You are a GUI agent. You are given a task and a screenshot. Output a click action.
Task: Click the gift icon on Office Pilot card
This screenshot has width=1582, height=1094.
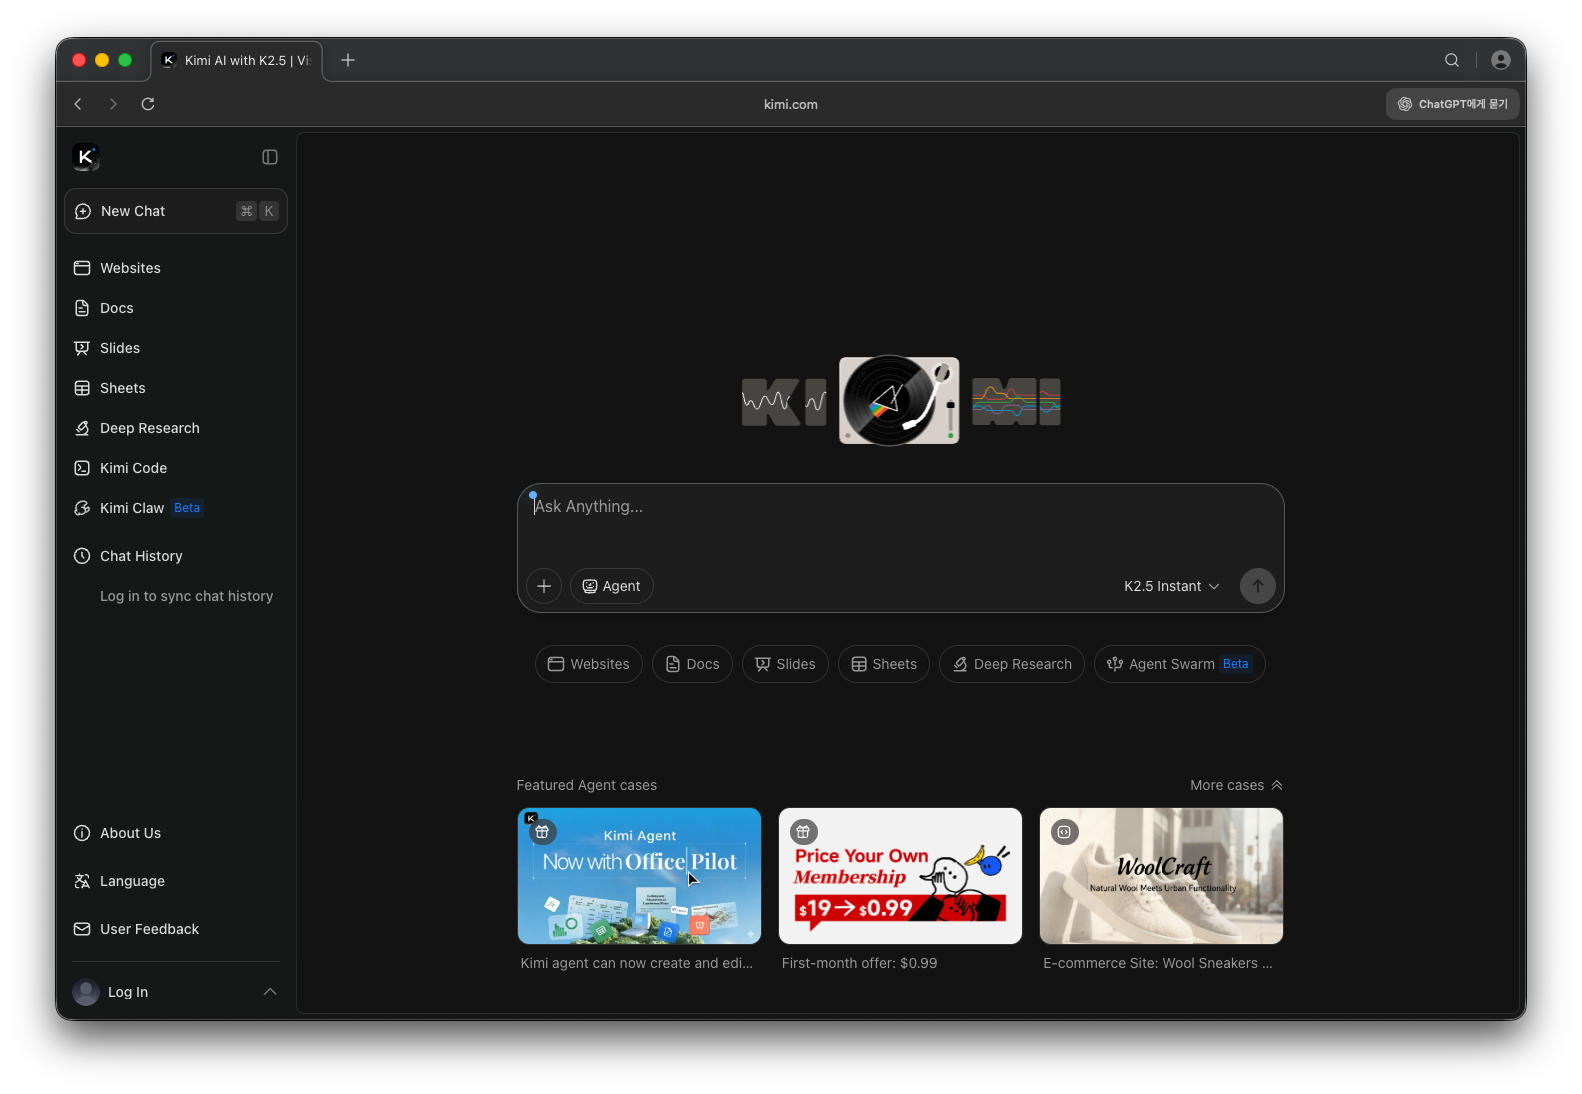(542, 832)
